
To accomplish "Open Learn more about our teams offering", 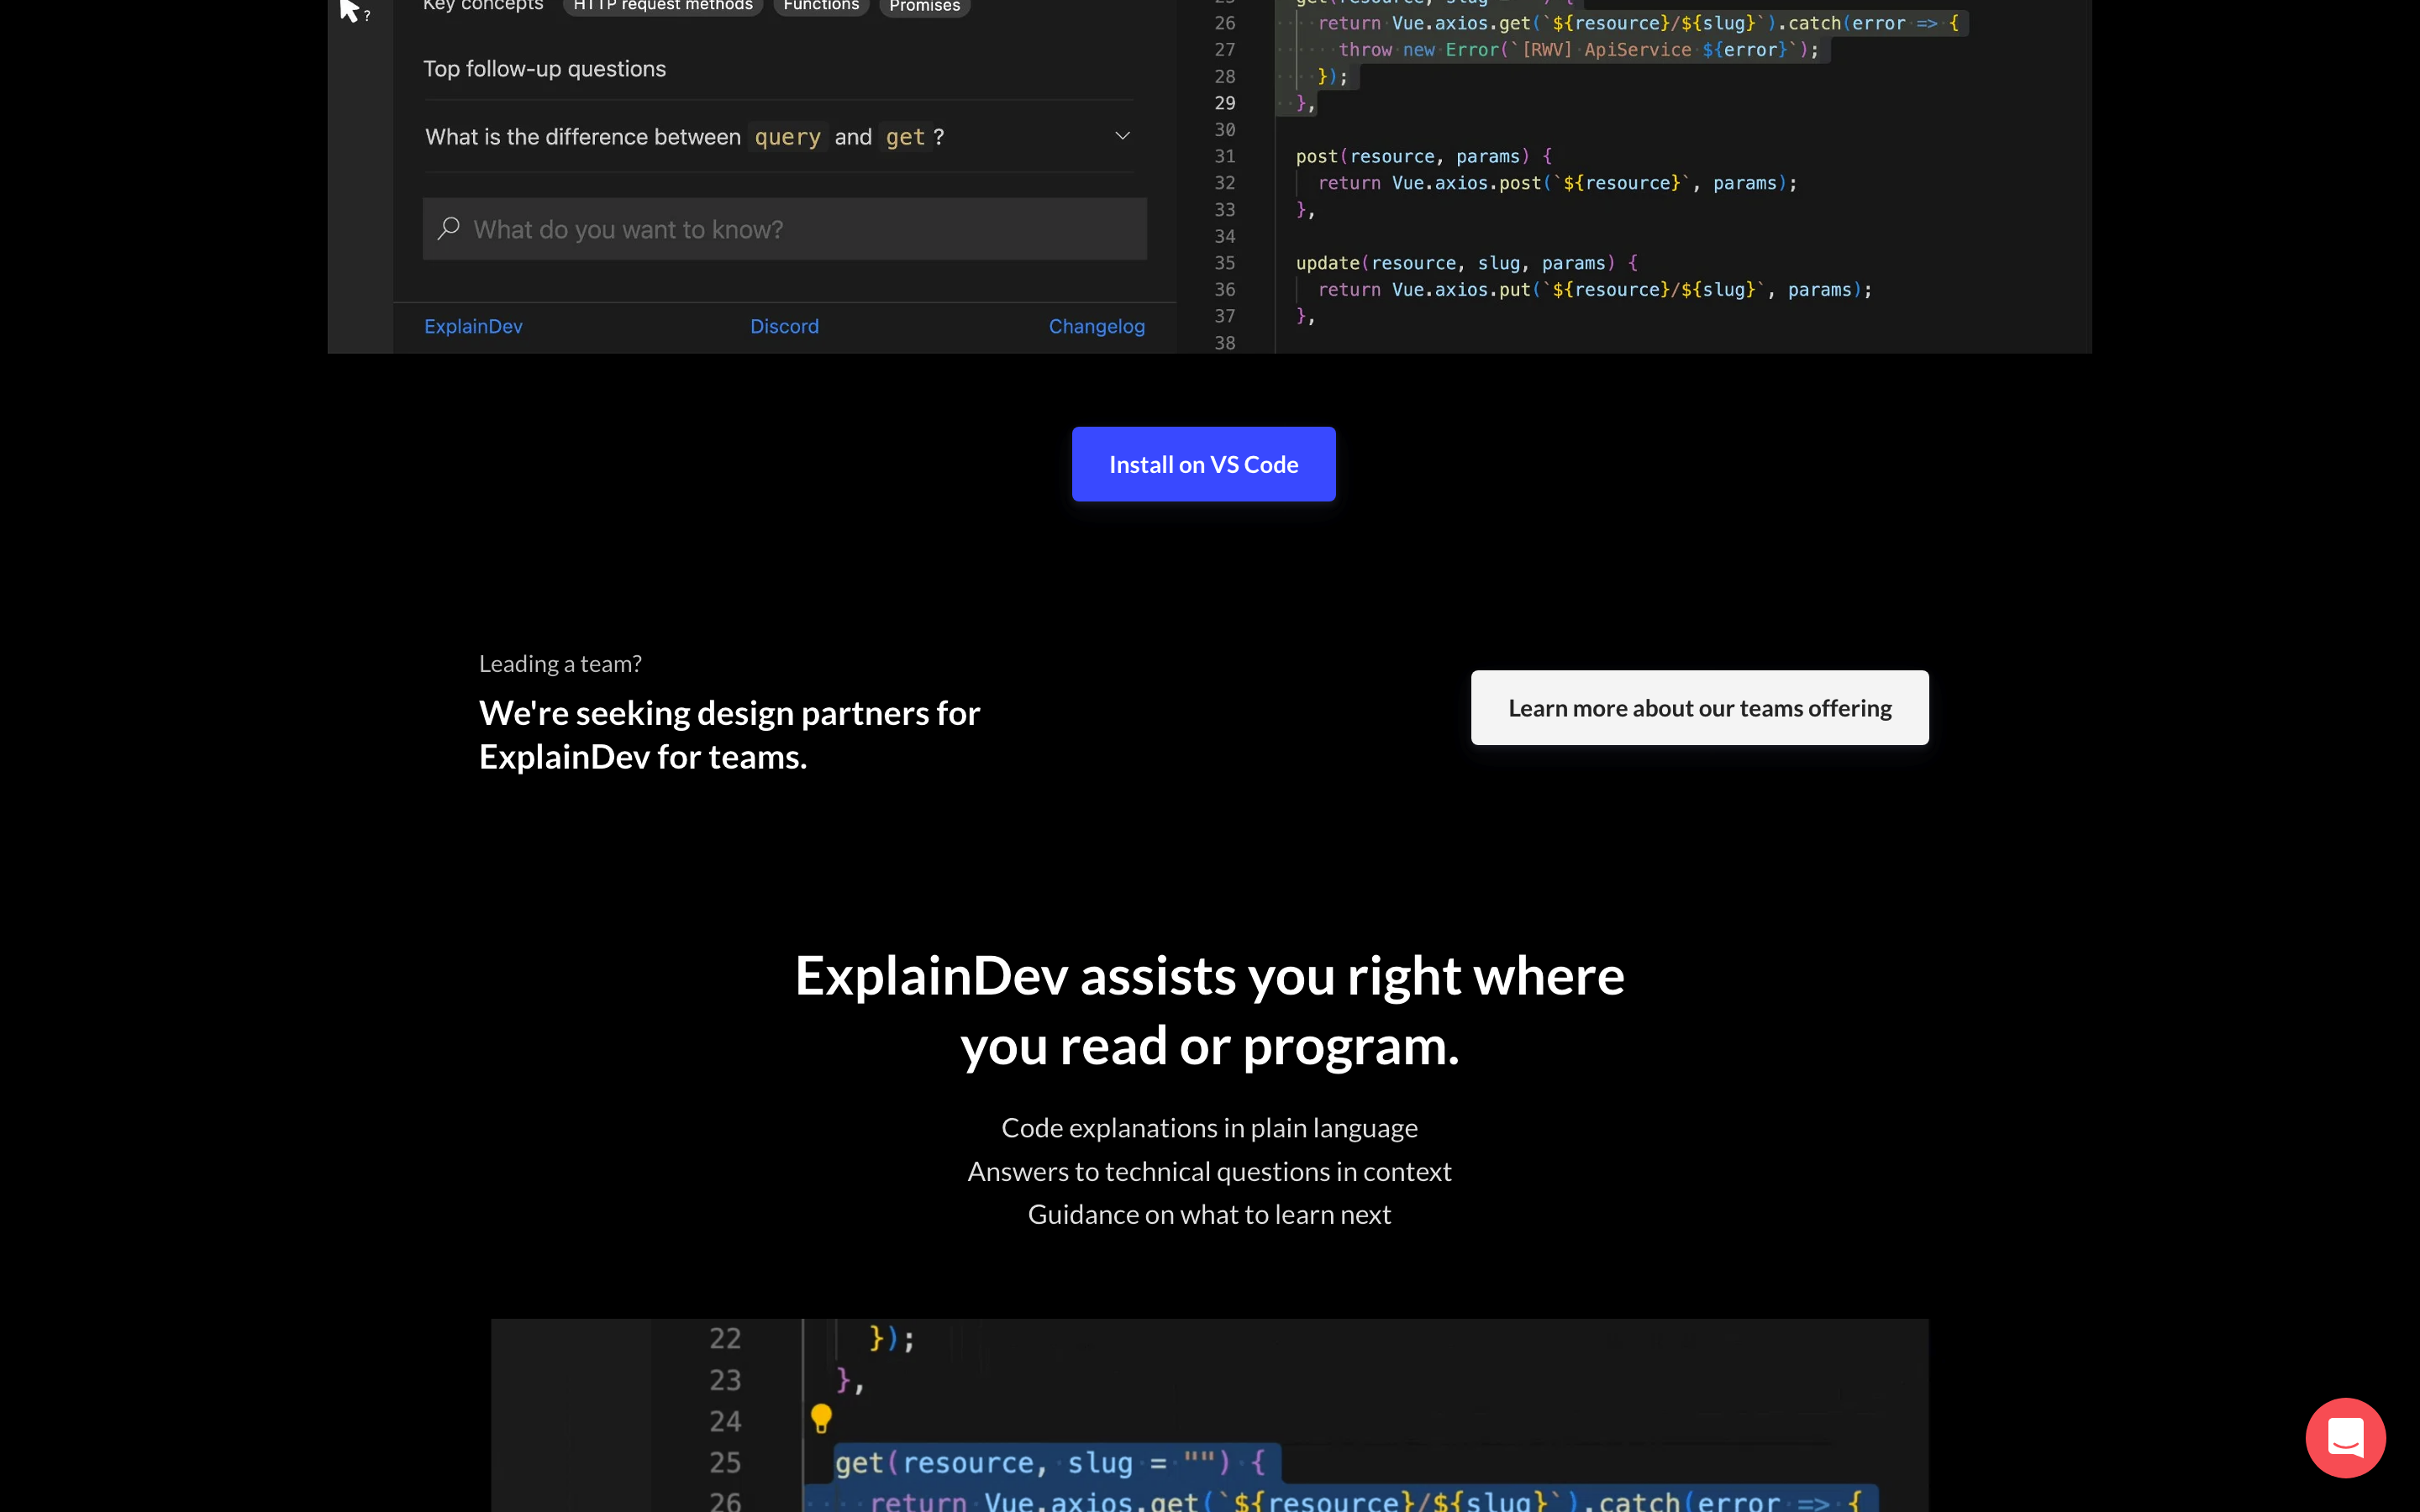I will pos(1699,708).
